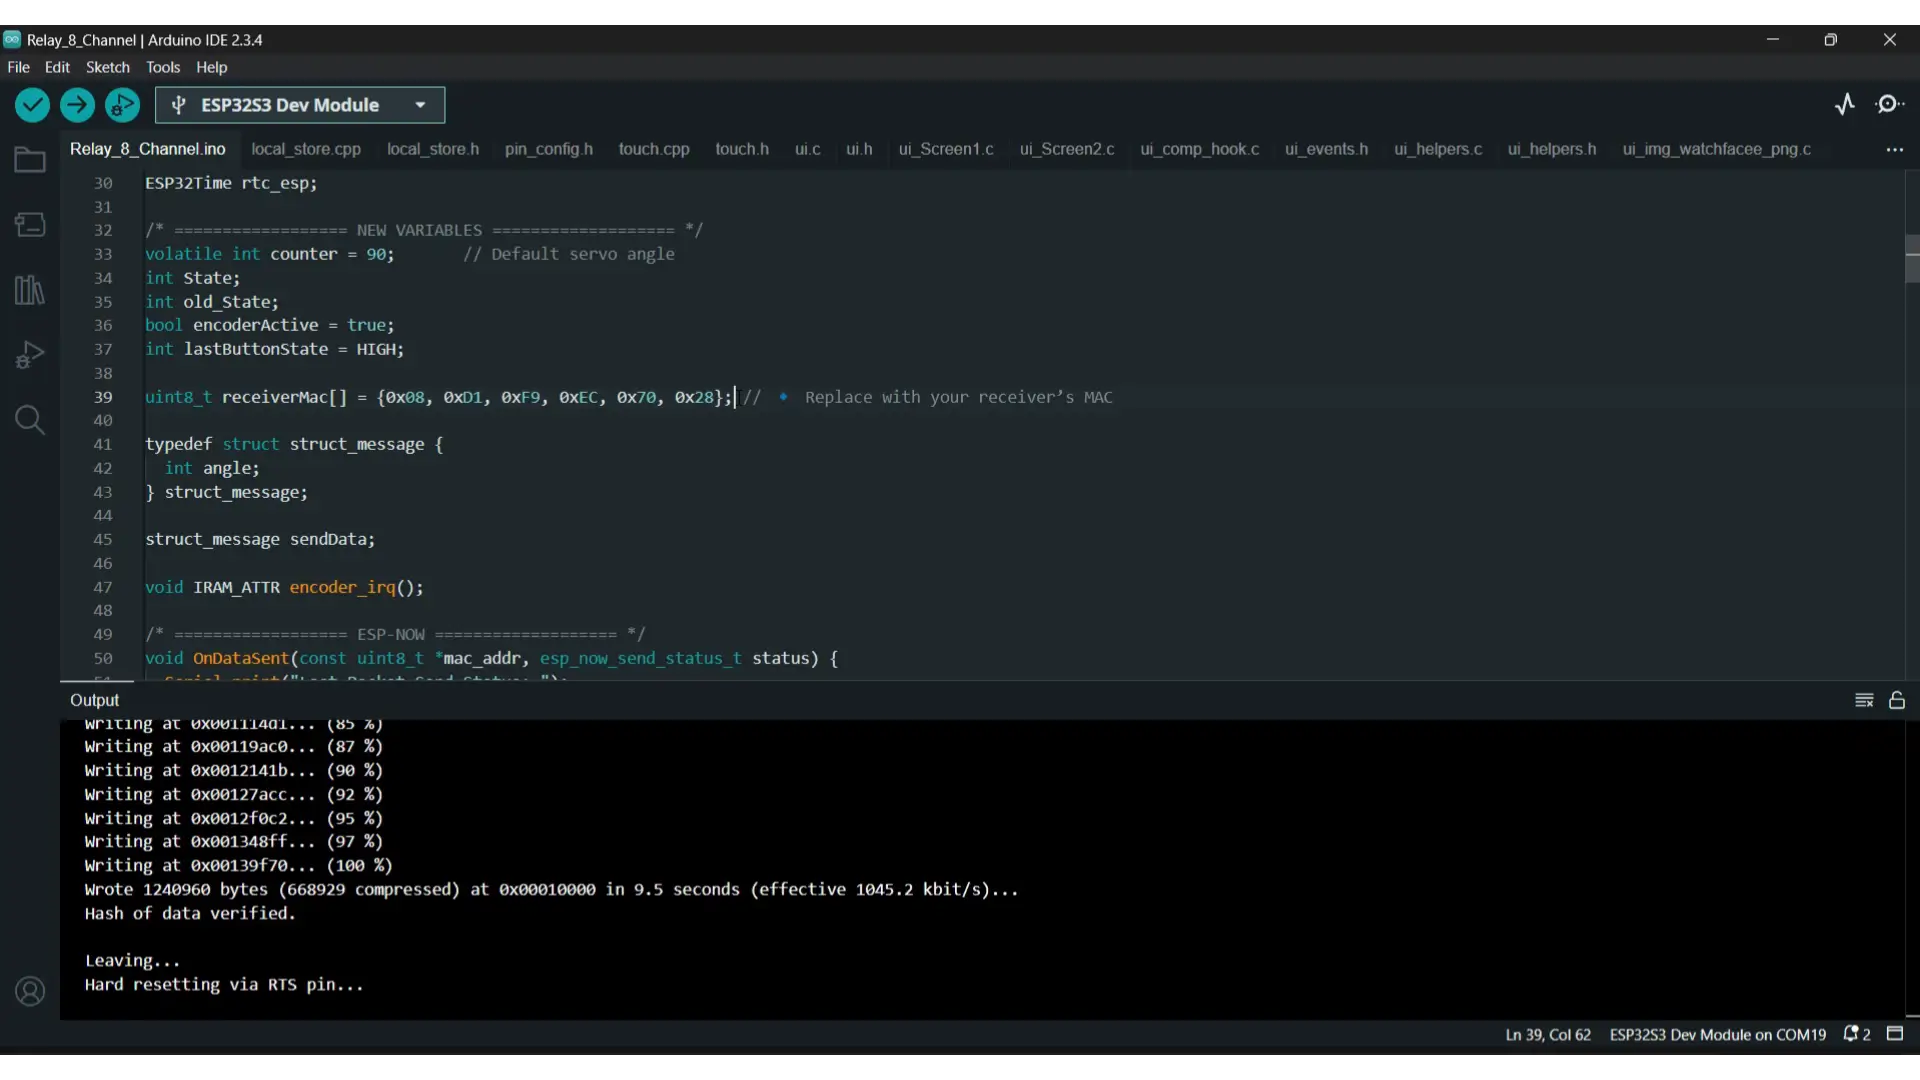The image size is (1920, 1080).
Task: Open the Sketch menu
Action: [107, 67]
